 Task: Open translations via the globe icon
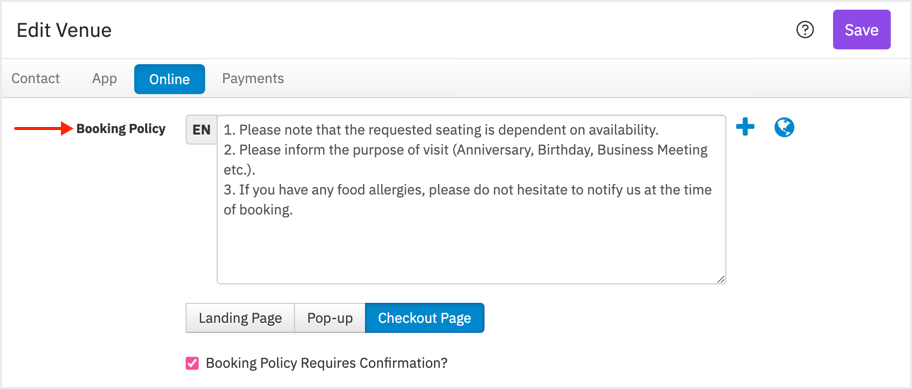[784, 127]
